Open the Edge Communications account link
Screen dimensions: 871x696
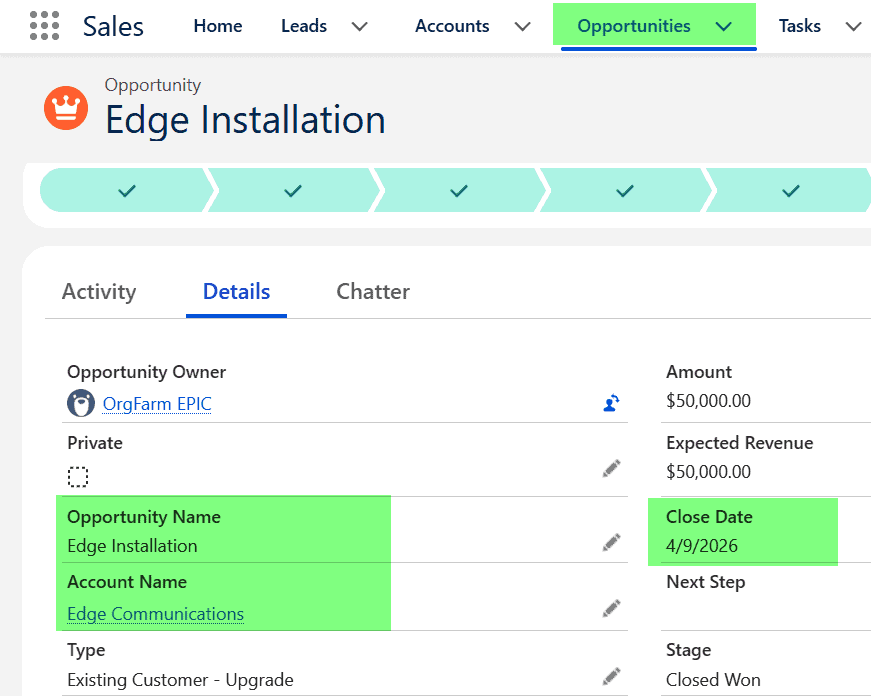point(156,614)
